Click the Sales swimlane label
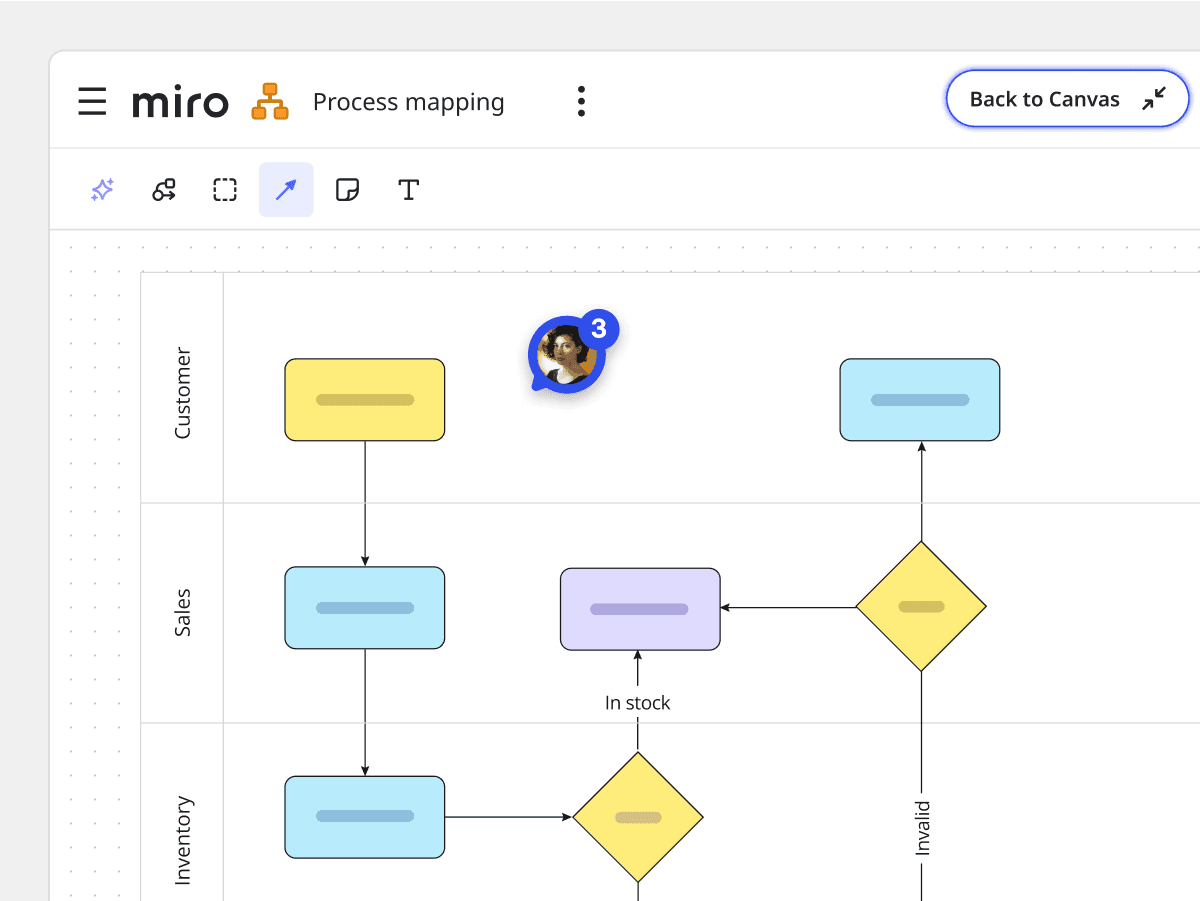1200x901 pixels. click(182, 612)
